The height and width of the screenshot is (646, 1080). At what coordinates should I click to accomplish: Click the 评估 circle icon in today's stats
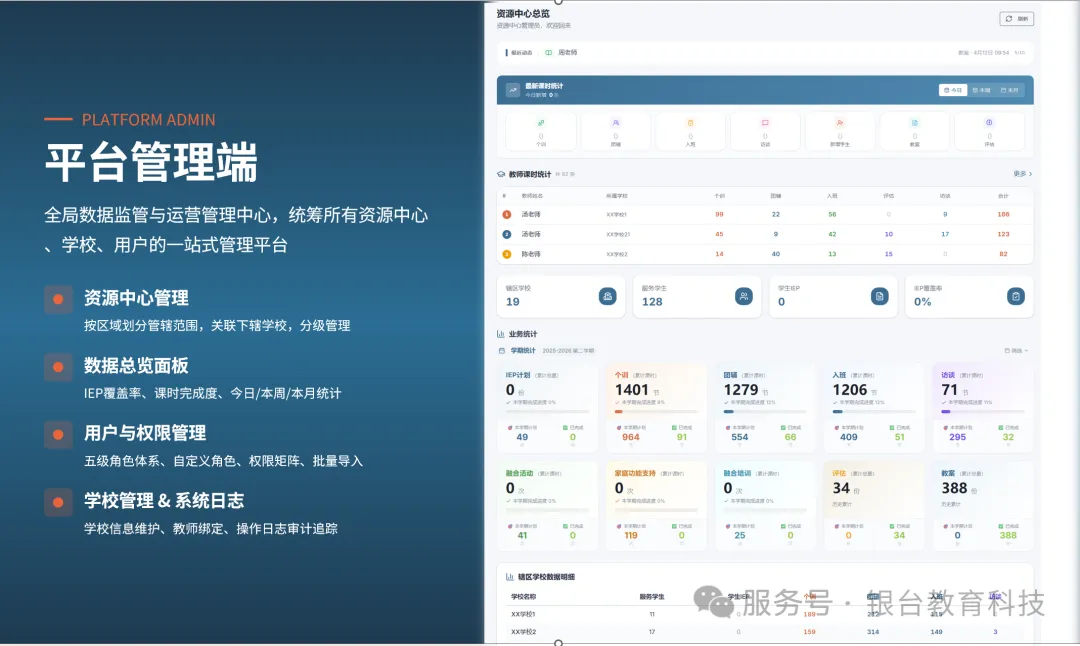[x=989, y=123]
